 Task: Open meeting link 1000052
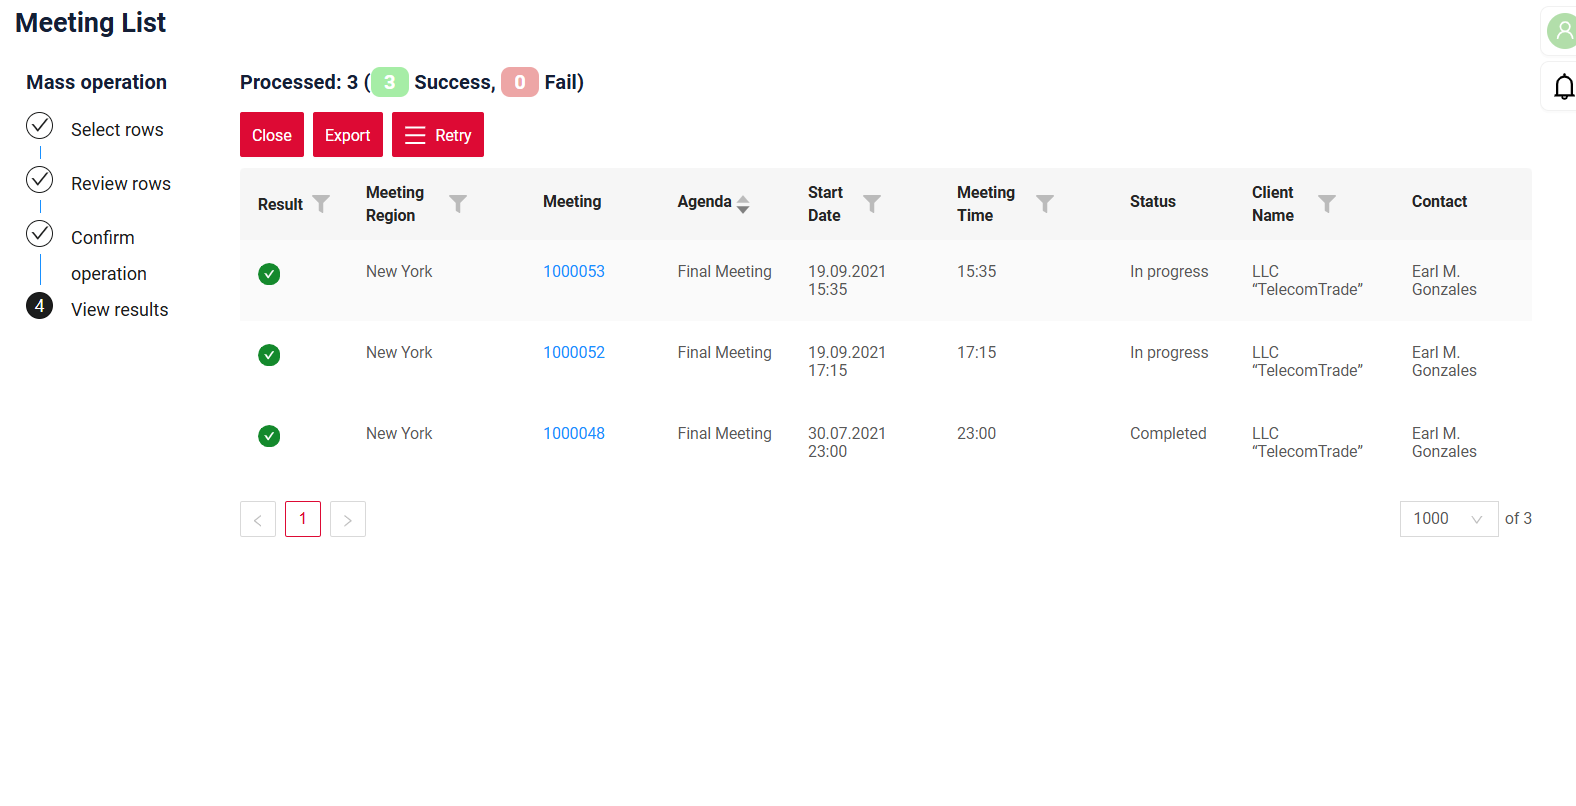click(574, 353)
